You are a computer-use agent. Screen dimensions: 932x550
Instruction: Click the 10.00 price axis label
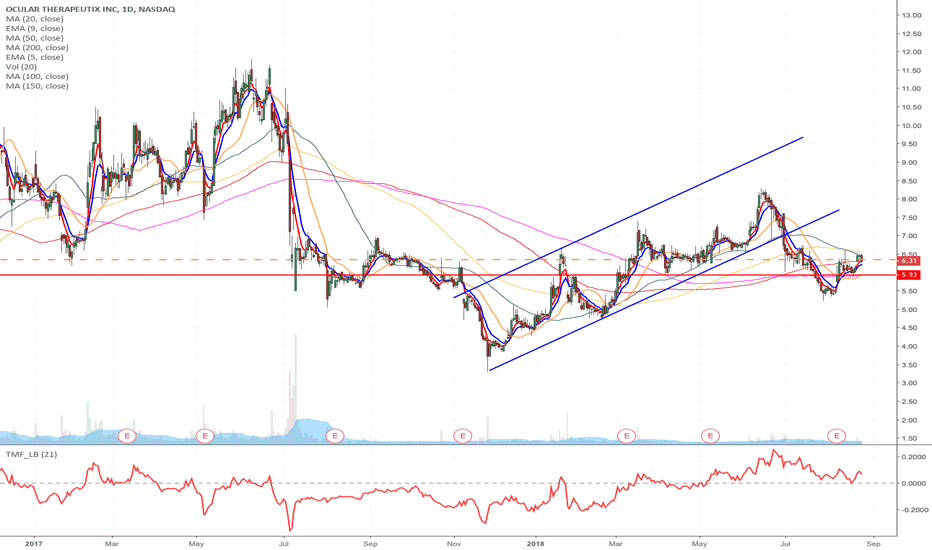tap(911, 126)
